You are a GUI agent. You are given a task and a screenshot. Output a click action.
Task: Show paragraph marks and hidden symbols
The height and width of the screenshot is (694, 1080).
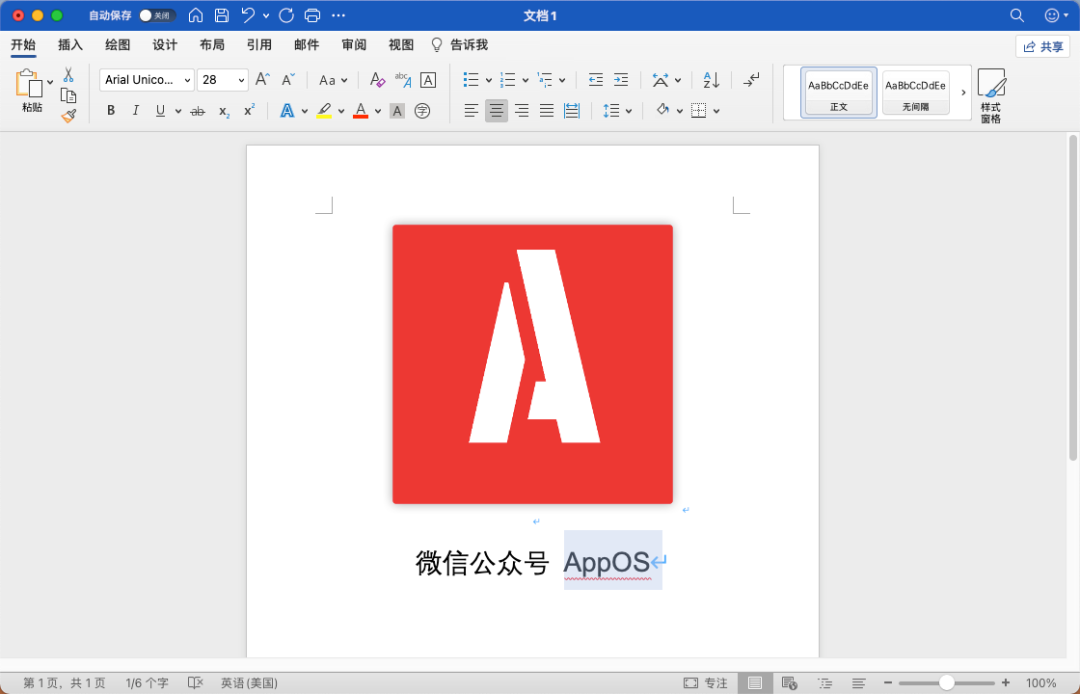[751, 80]
